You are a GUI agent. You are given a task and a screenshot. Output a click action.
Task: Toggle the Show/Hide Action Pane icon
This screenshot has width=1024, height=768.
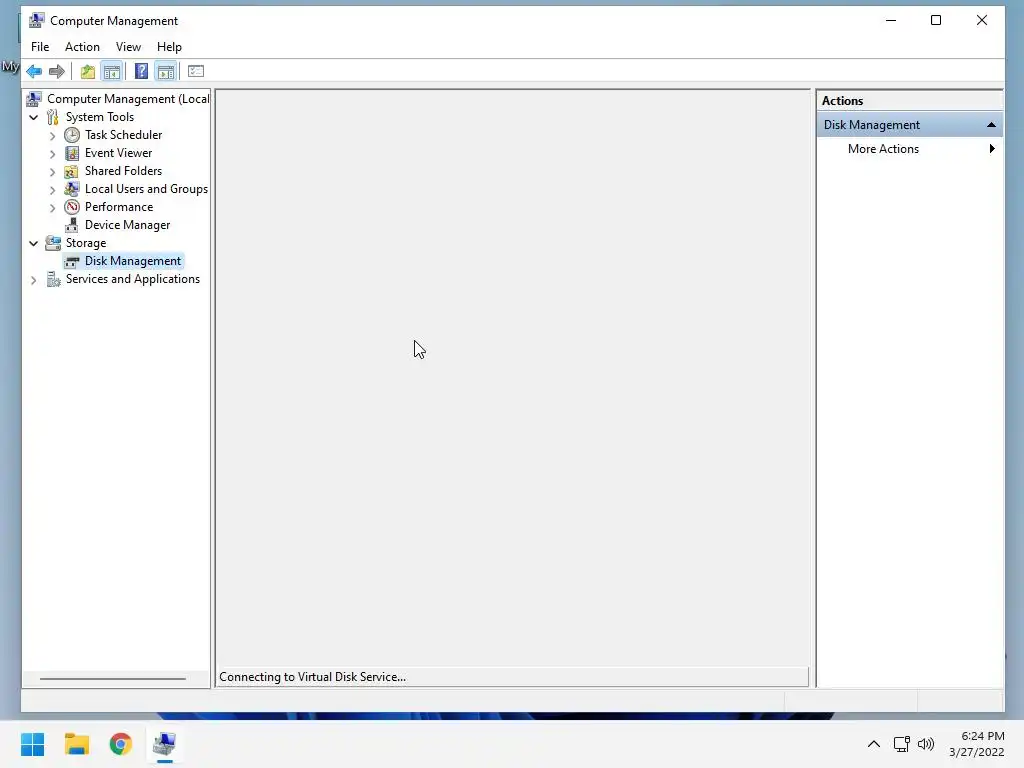click(166, 71)
